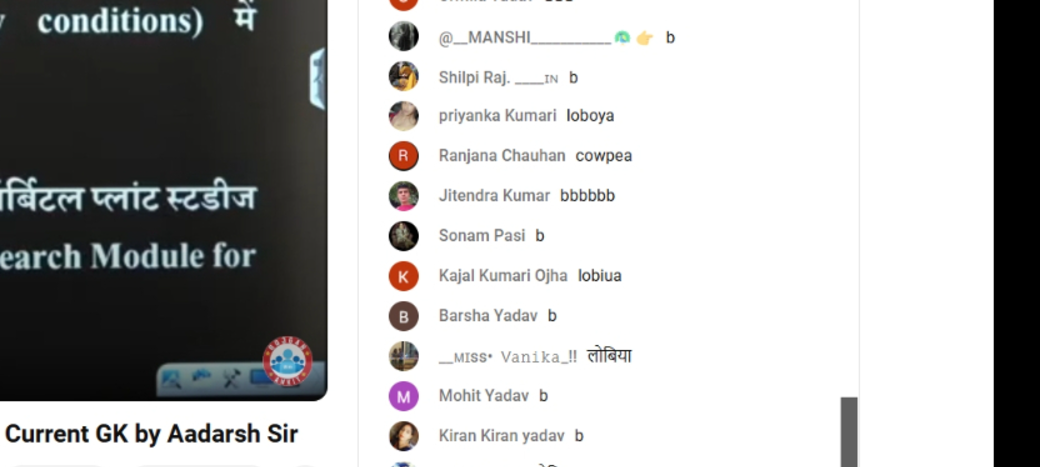Select Shilpi Raj's chat username
Viewport: 1040px width, 467px height.
pos(498,78)
